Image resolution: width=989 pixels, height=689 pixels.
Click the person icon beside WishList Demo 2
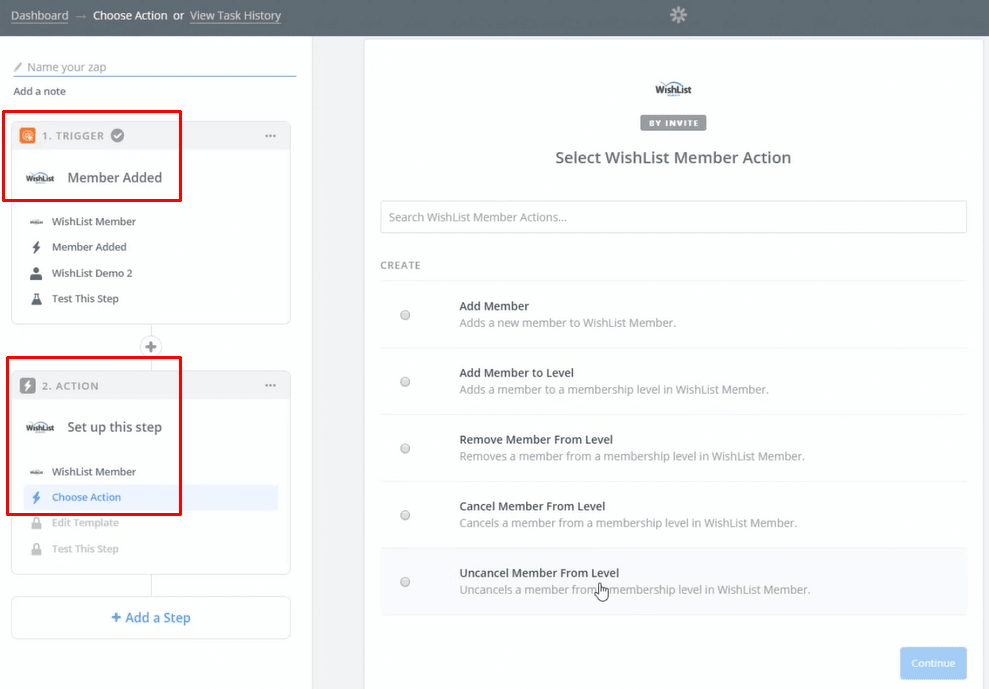(x=36, y=273)
